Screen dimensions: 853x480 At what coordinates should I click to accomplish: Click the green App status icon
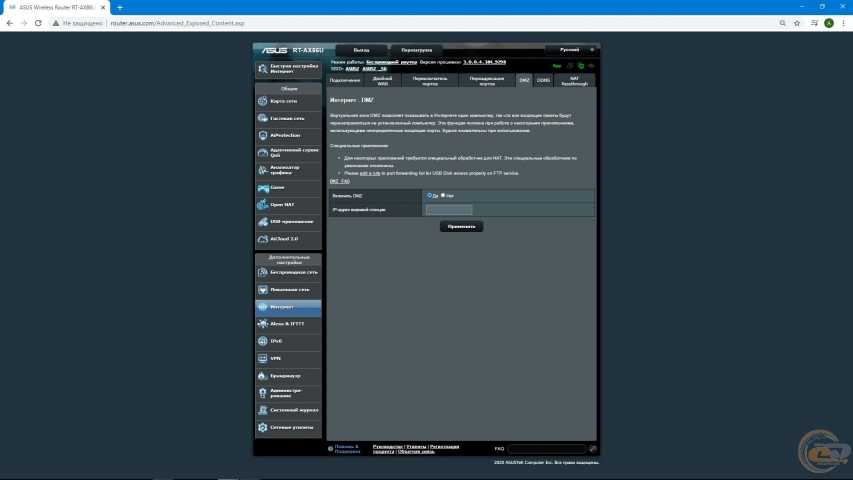[557, 66]
